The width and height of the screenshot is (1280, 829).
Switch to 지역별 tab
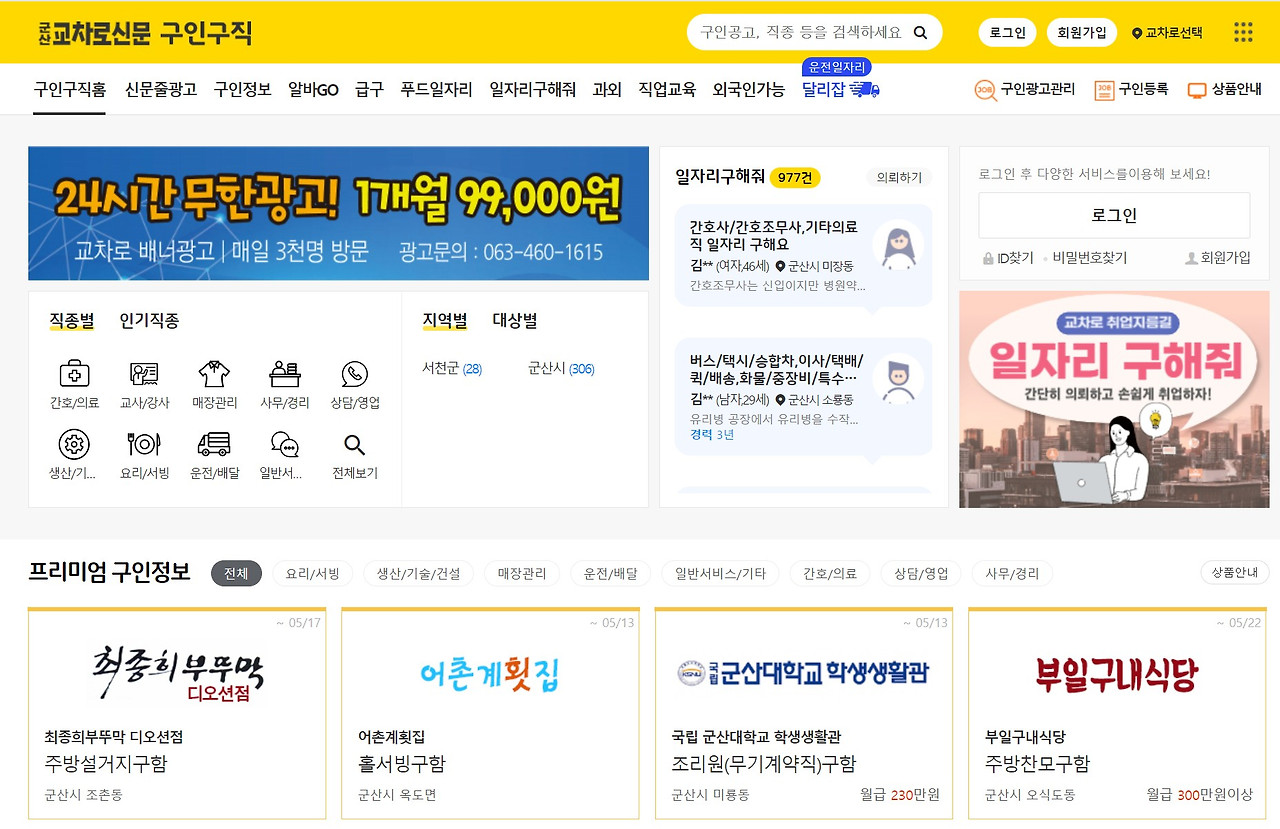pos(445,321)
